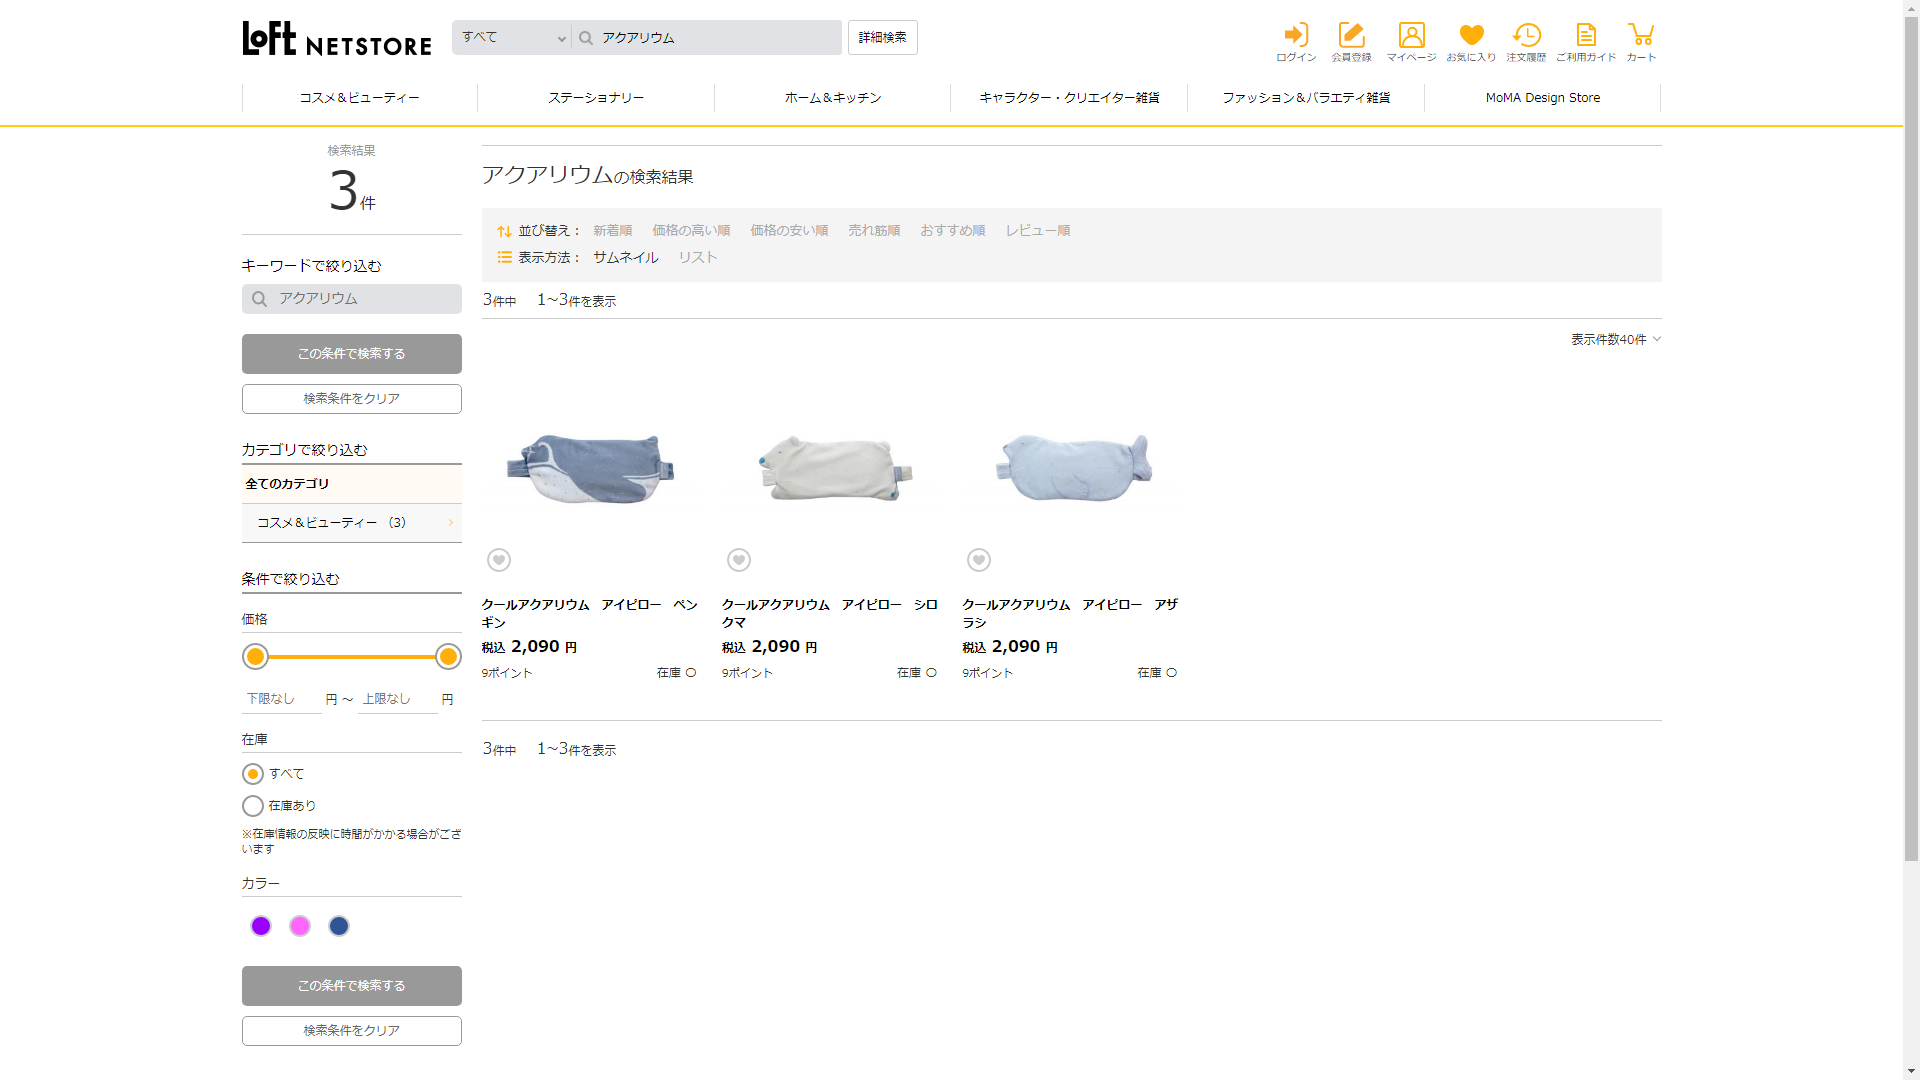Screen dimensions: 1920x1080
Task: Expand the 表示件数40件 dropdown
Action: 1615,340
